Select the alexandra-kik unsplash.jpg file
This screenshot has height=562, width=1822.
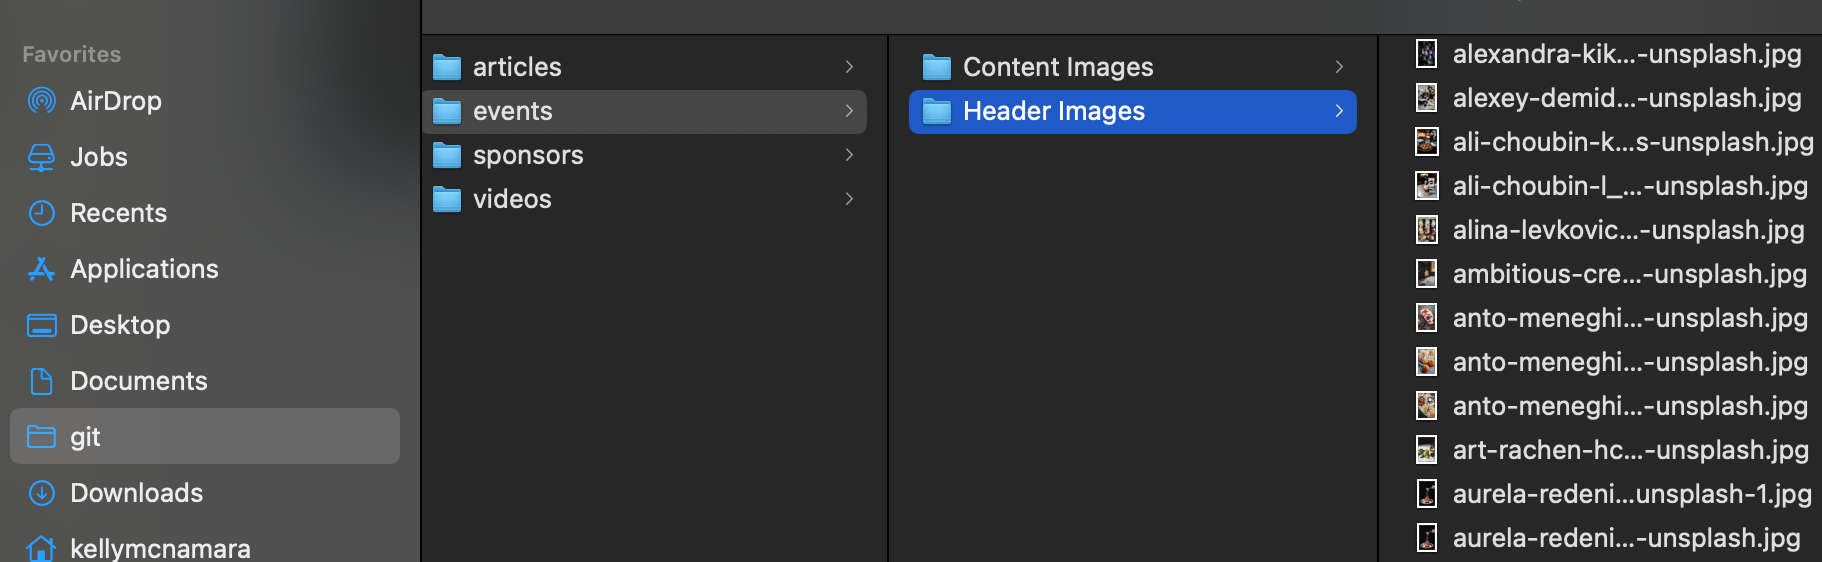(x=1615, y=54)
